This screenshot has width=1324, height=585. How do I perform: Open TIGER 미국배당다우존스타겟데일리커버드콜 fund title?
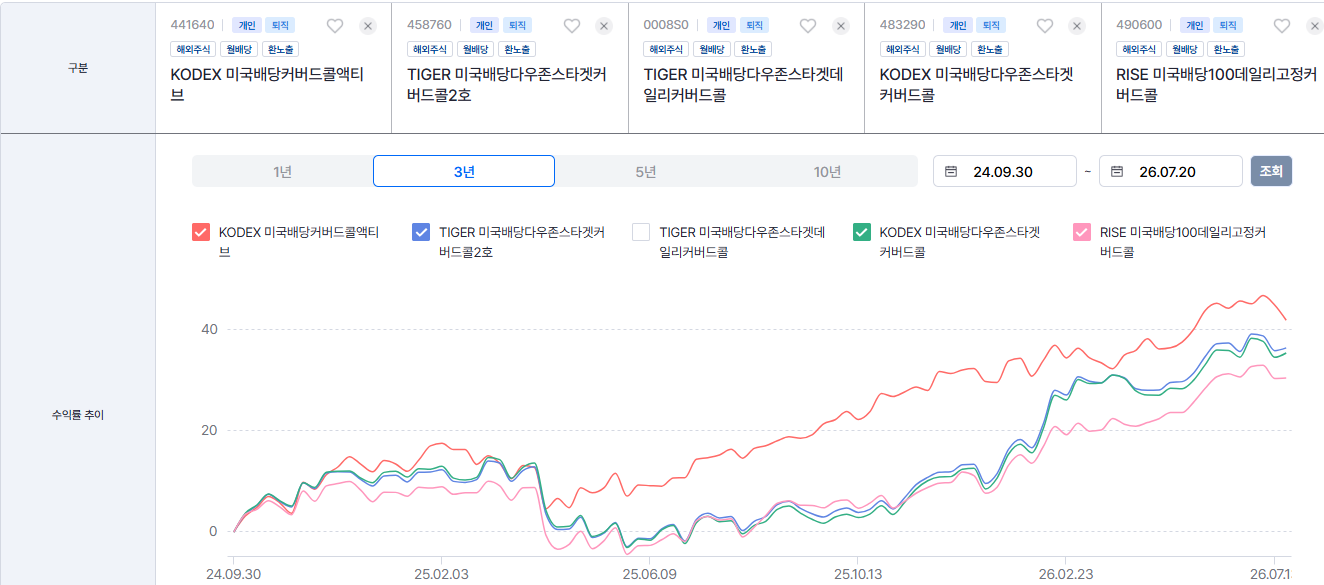pos(743,85)
